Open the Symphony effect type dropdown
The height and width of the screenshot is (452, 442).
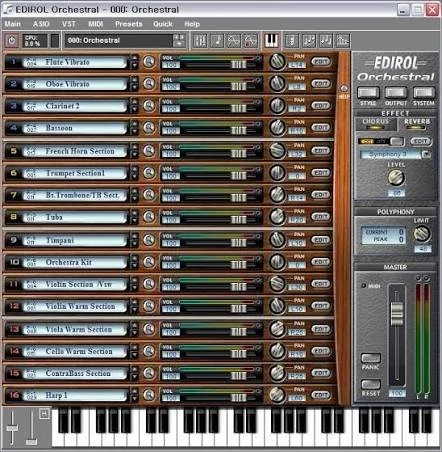[x=426, y=154]
